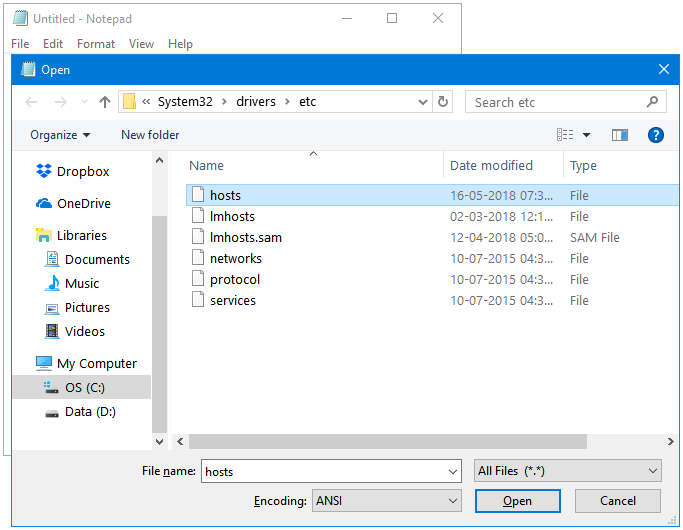Open the Music library

[x=82, y=283]
